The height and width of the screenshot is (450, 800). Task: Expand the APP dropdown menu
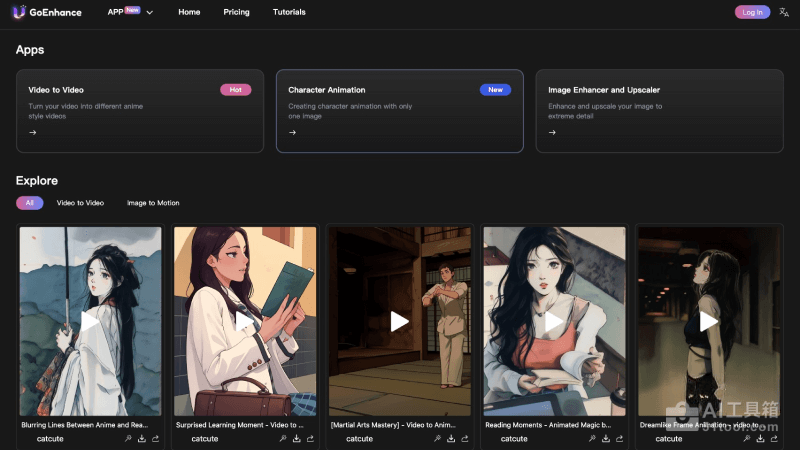pos(130,12)
